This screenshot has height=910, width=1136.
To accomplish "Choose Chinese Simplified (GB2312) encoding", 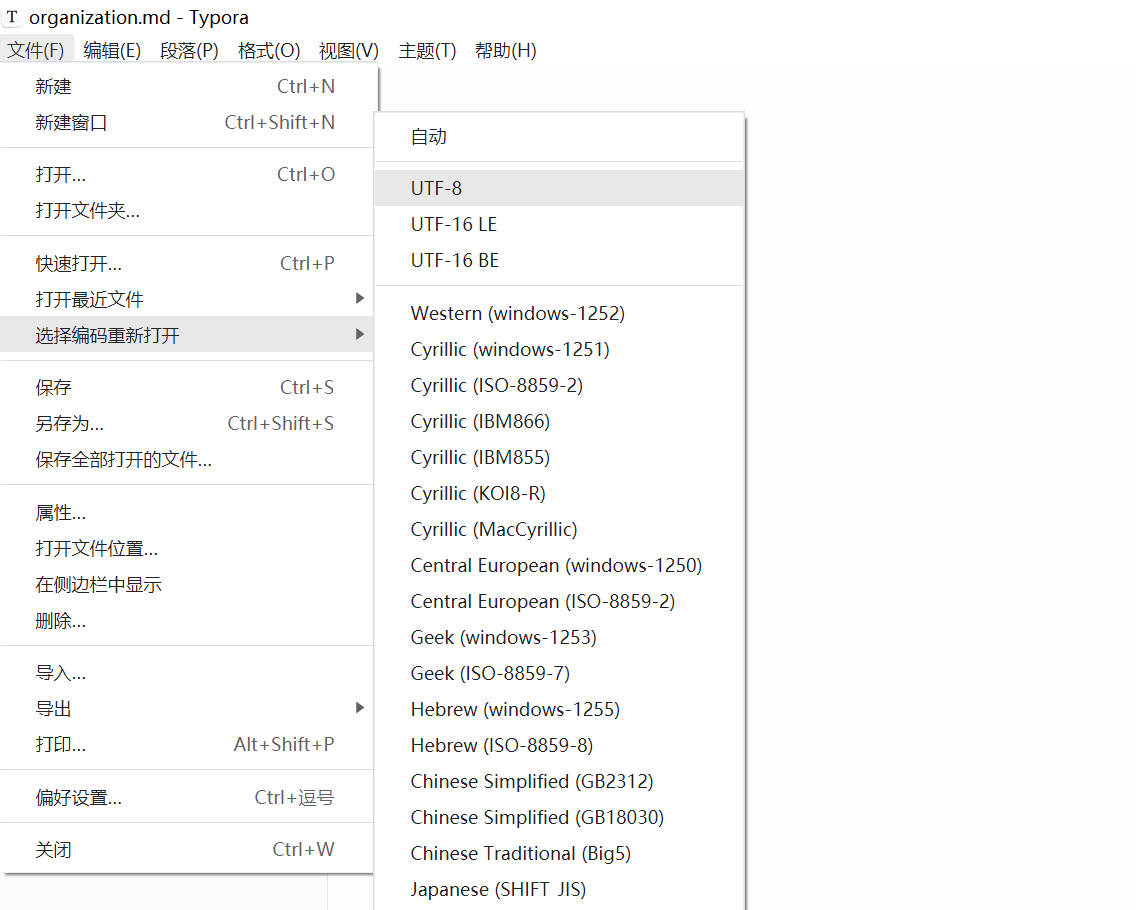I will pos(532,781).
